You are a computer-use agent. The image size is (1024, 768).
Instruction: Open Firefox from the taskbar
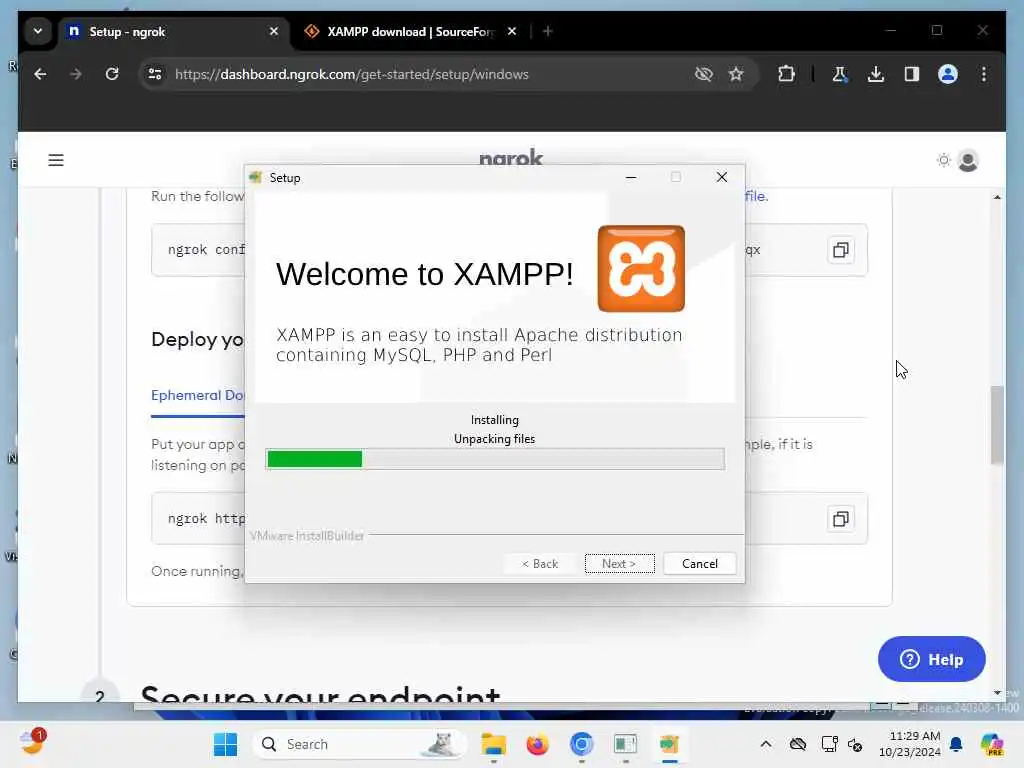pyautogui.click(x=537, y=744)
